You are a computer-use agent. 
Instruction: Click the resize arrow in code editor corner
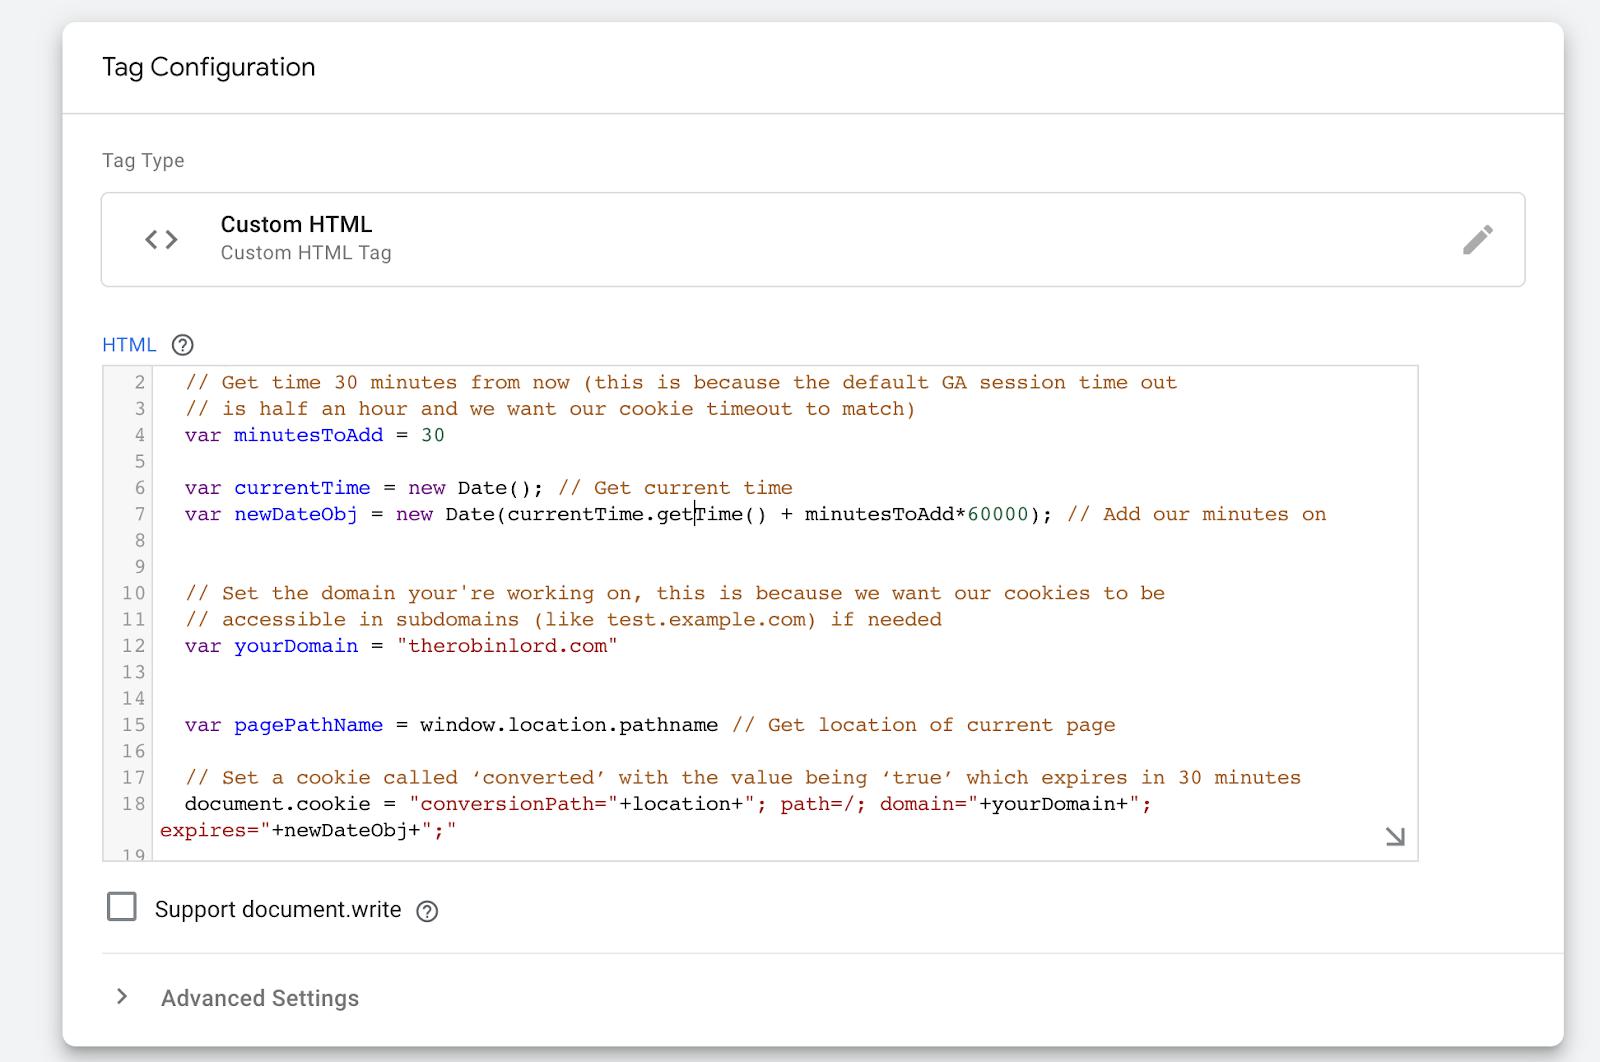[x=1395, y=836]
